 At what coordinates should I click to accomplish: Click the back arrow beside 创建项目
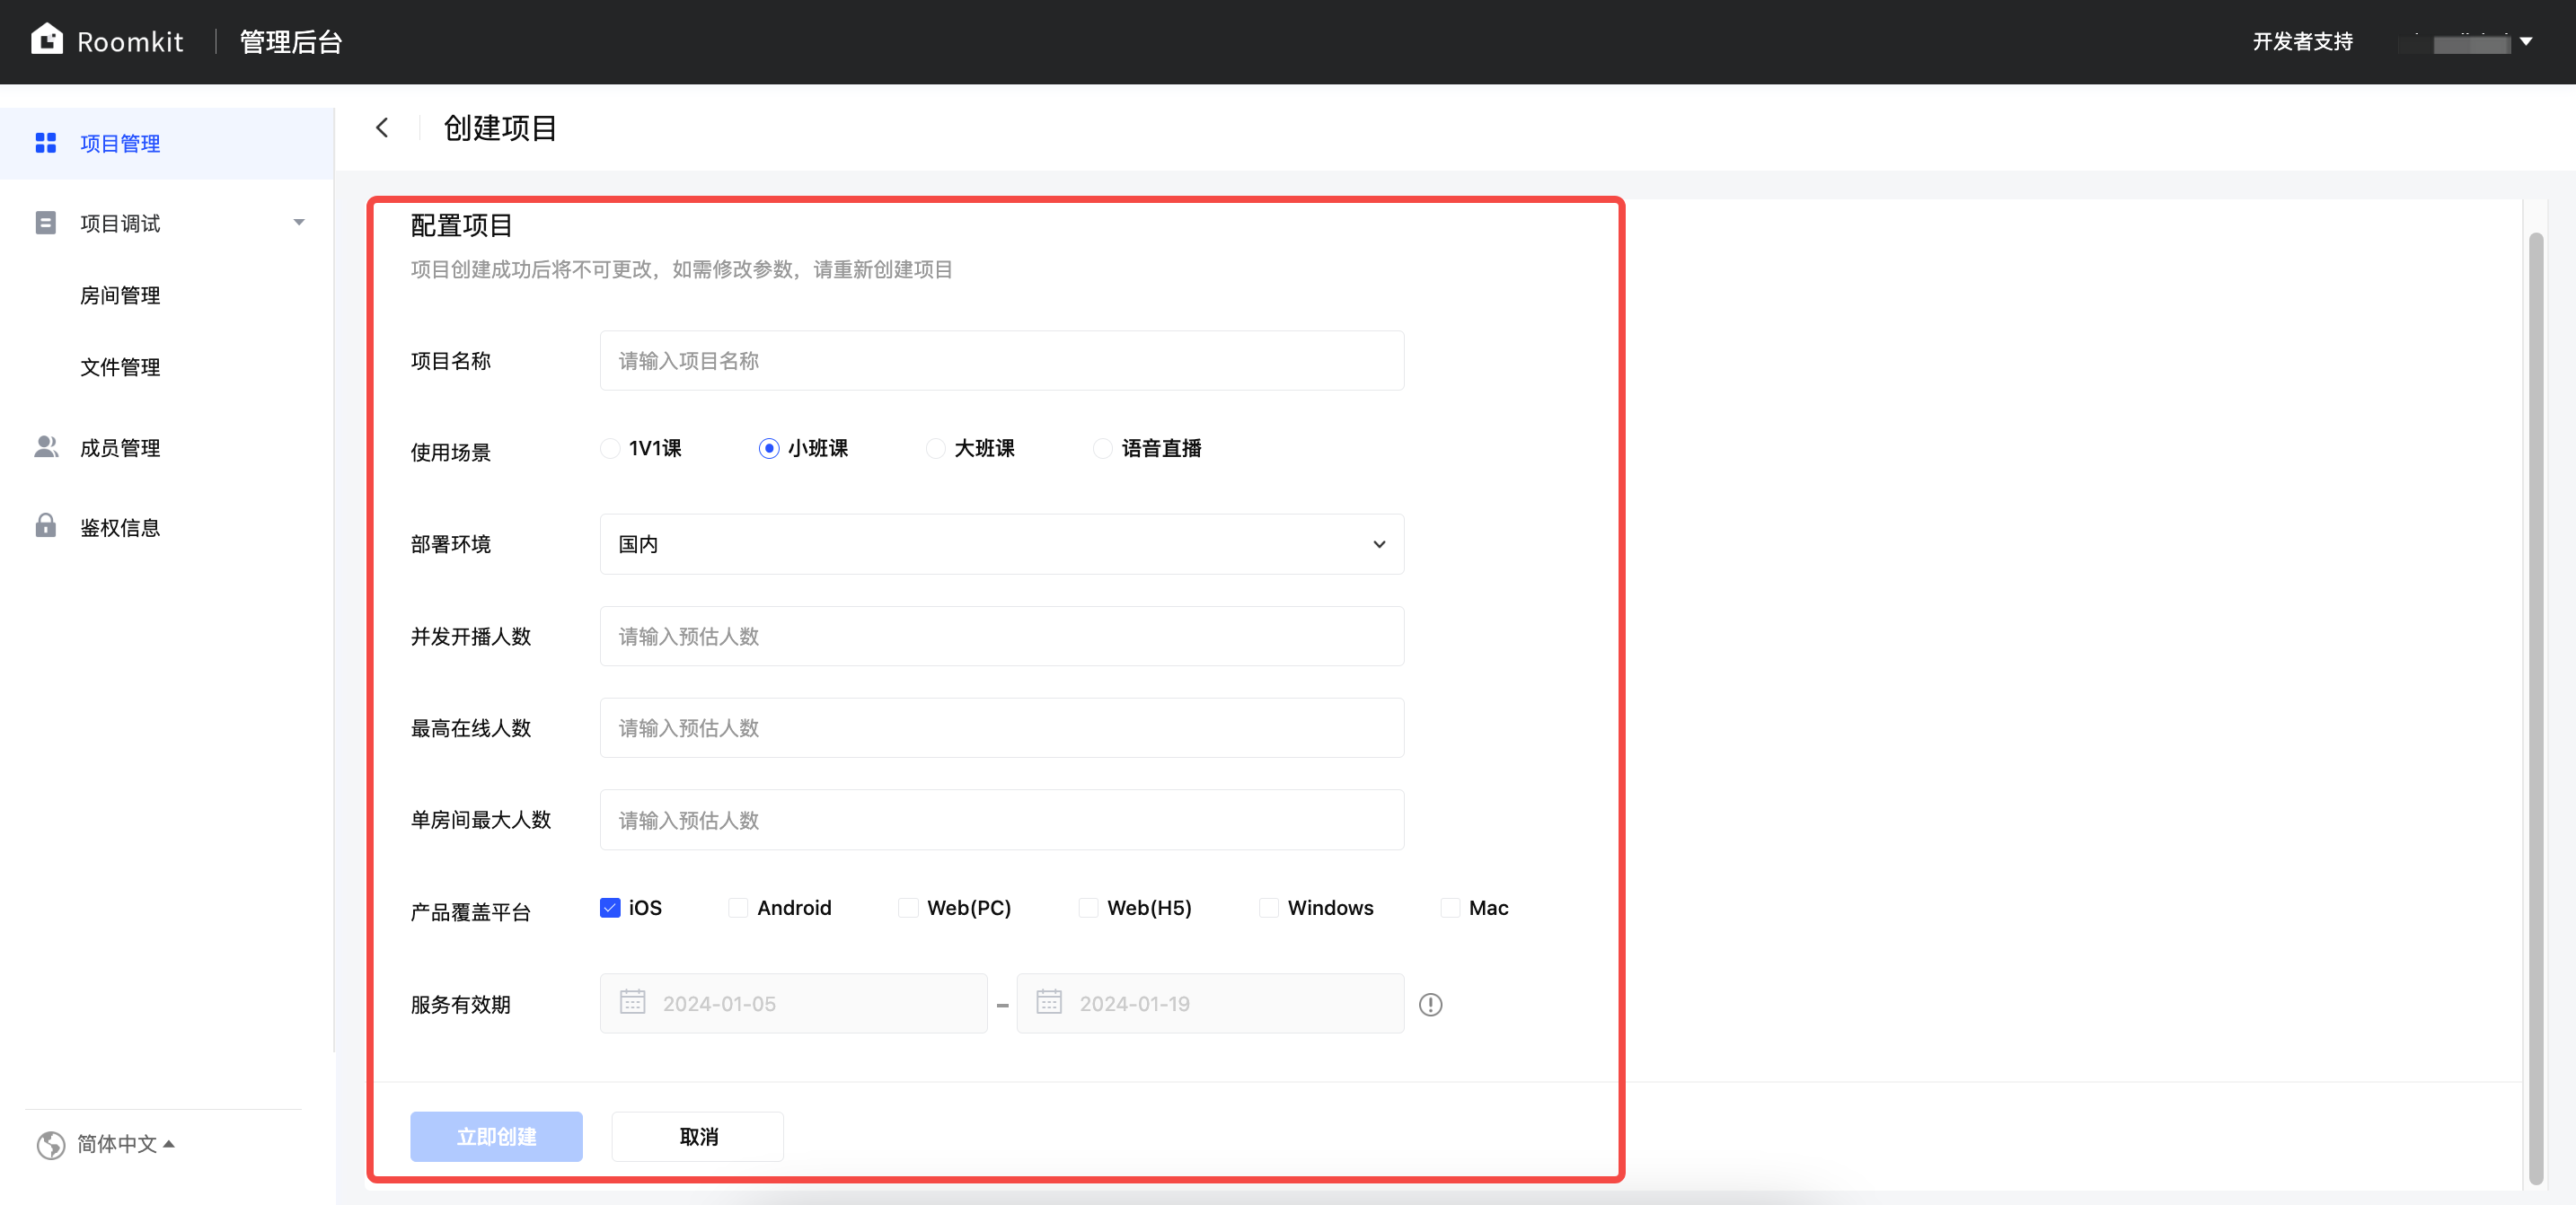pos(382,128)
